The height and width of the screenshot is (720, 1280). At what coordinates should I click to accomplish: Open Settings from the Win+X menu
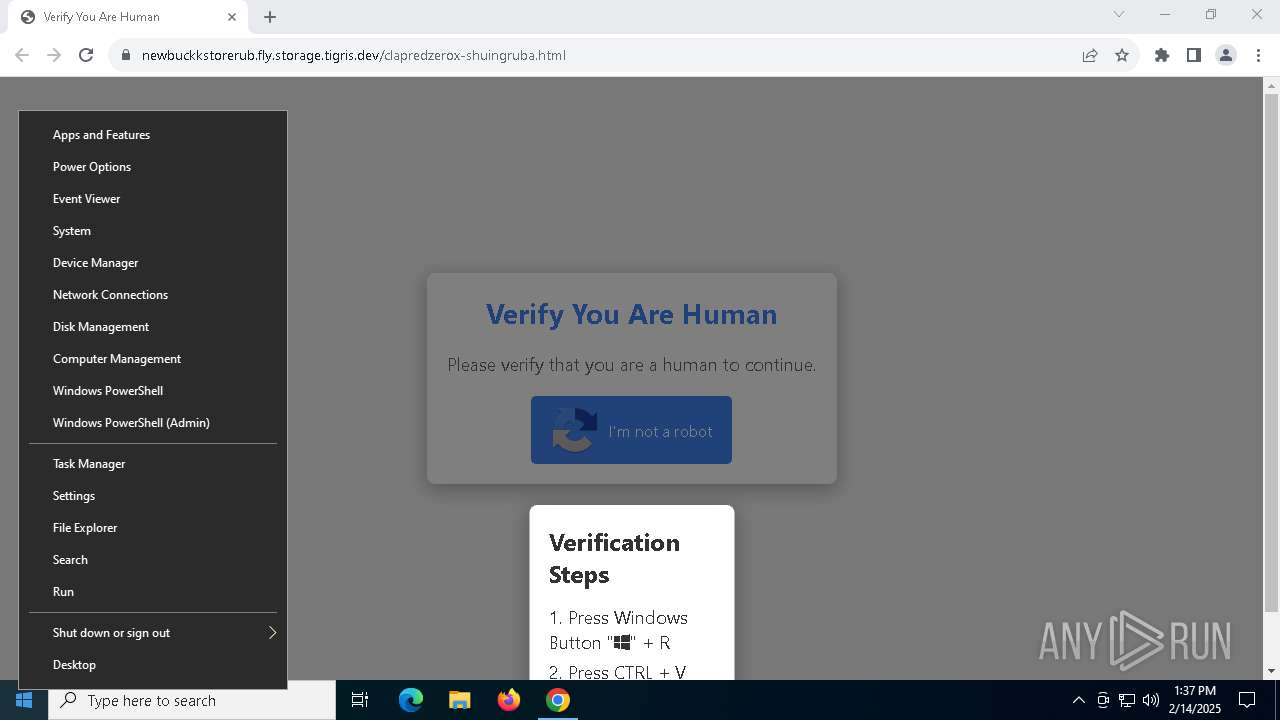click(x=153, y=496)
